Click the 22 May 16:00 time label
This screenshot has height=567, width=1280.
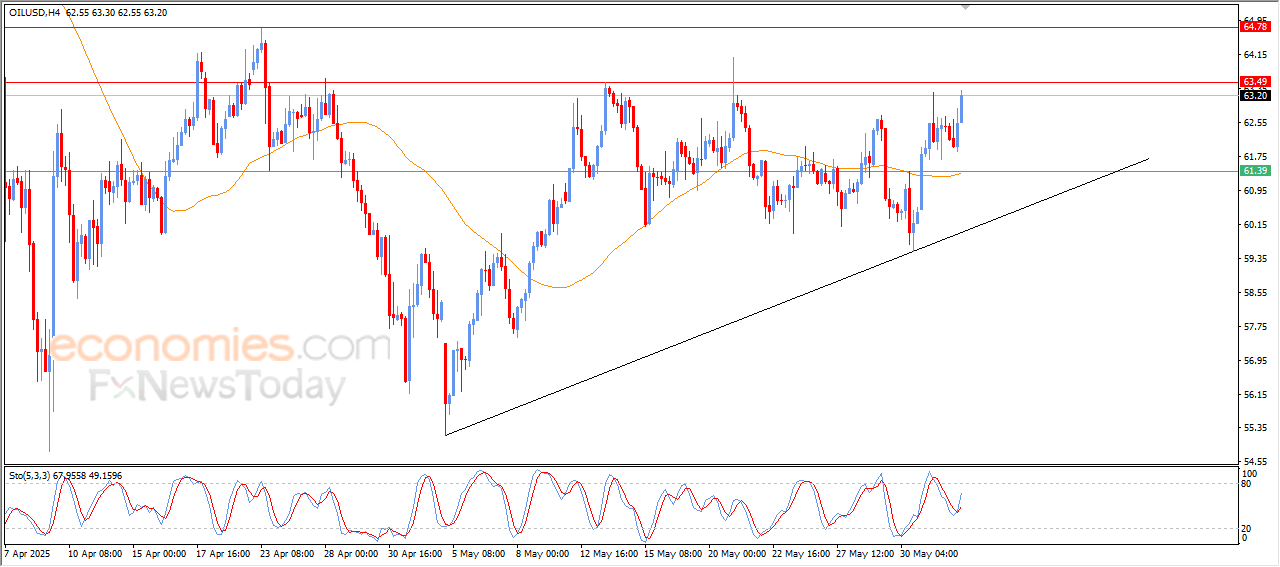(801, 552)
